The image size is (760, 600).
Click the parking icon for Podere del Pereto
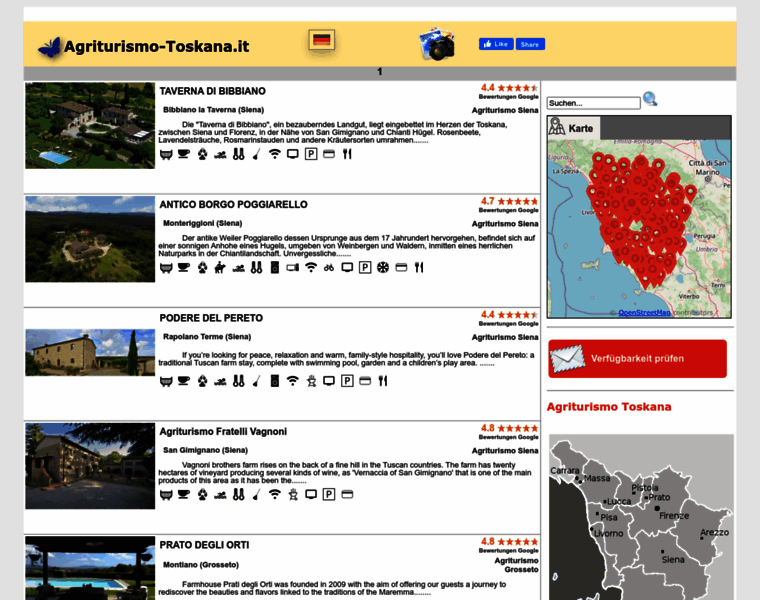point(347,381)
